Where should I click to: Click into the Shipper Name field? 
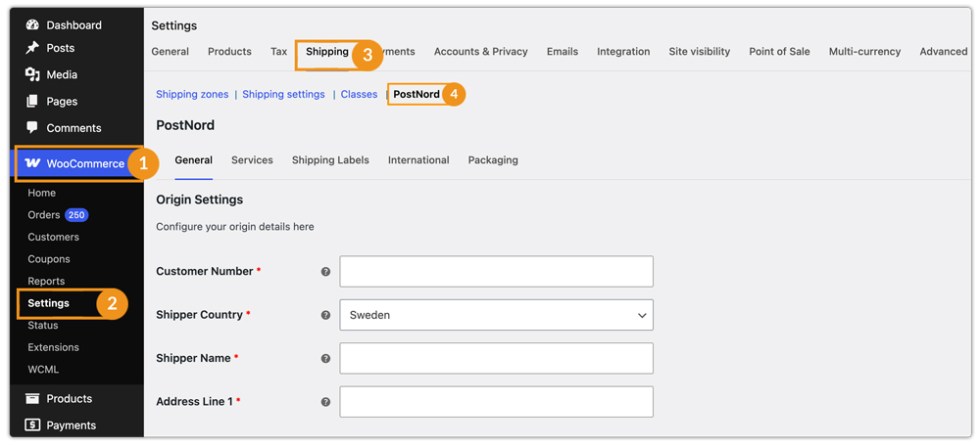point(496,358)
